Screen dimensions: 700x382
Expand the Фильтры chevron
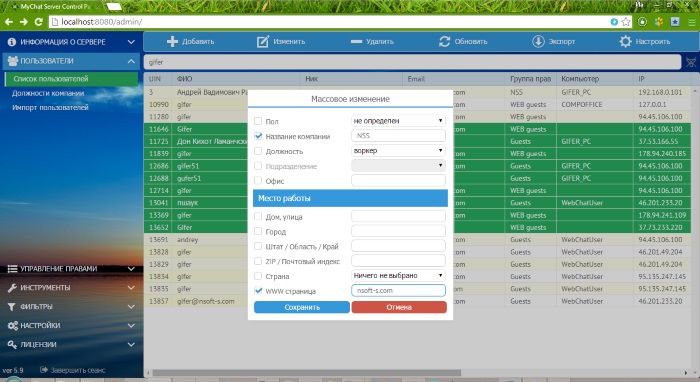[131, 307]
